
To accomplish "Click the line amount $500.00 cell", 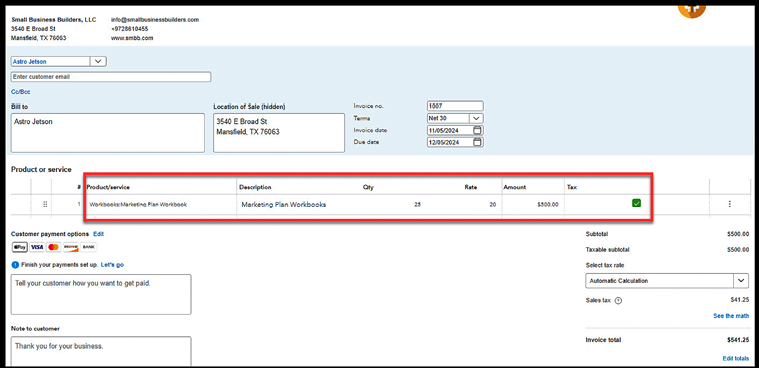I will [532, 204].
